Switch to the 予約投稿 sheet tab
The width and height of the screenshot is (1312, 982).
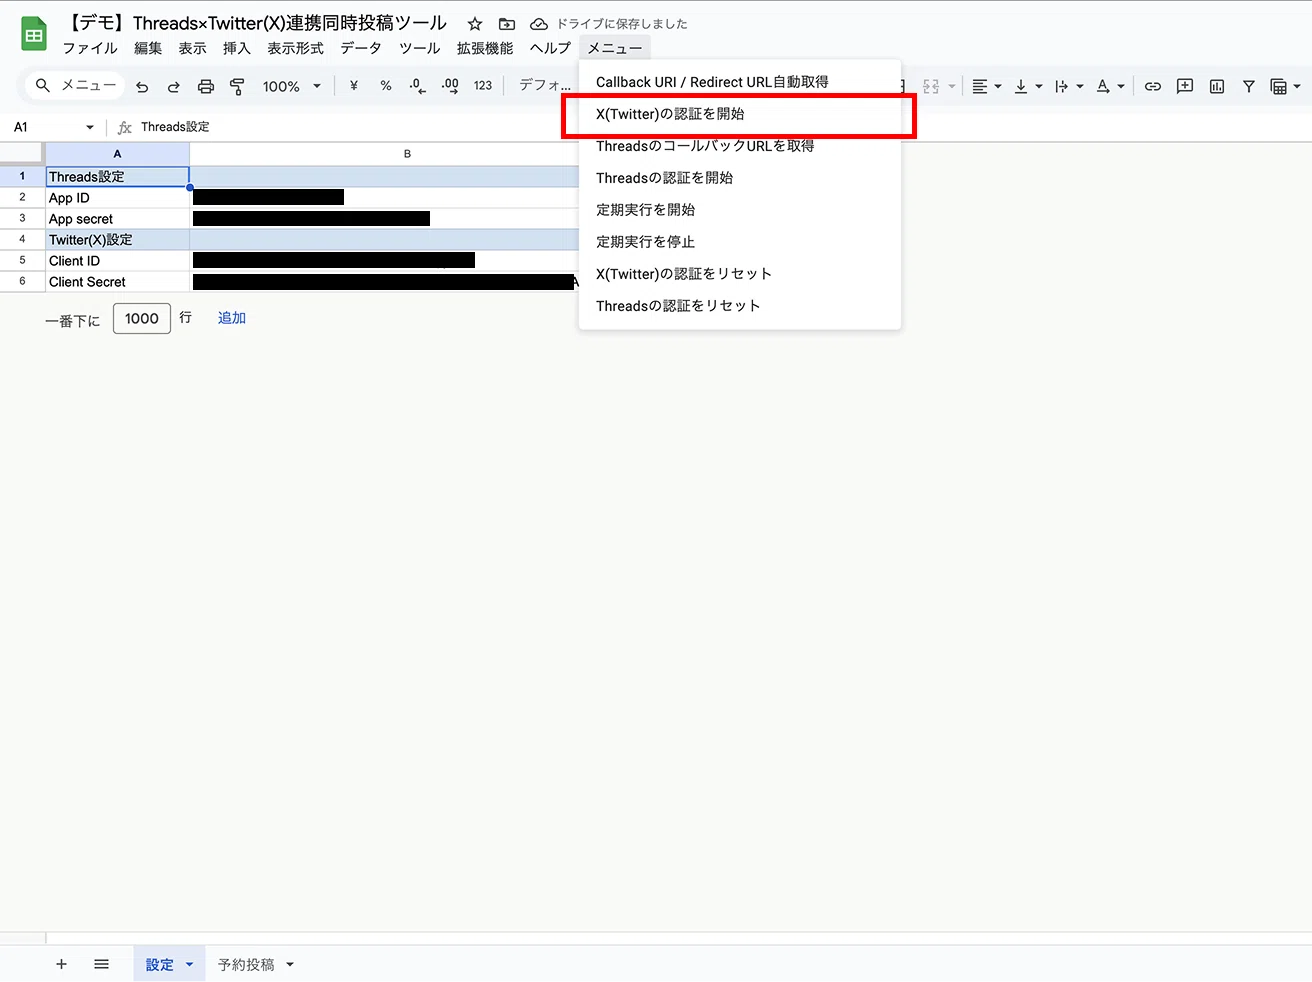coord(246,965)
